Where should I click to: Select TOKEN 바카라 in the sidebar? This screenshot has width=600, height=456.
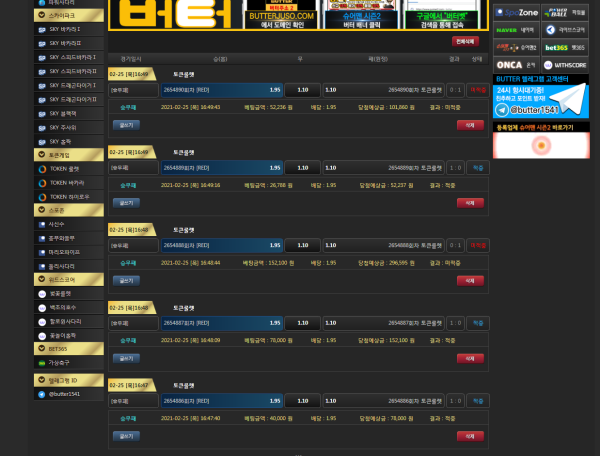coord(66,183)
